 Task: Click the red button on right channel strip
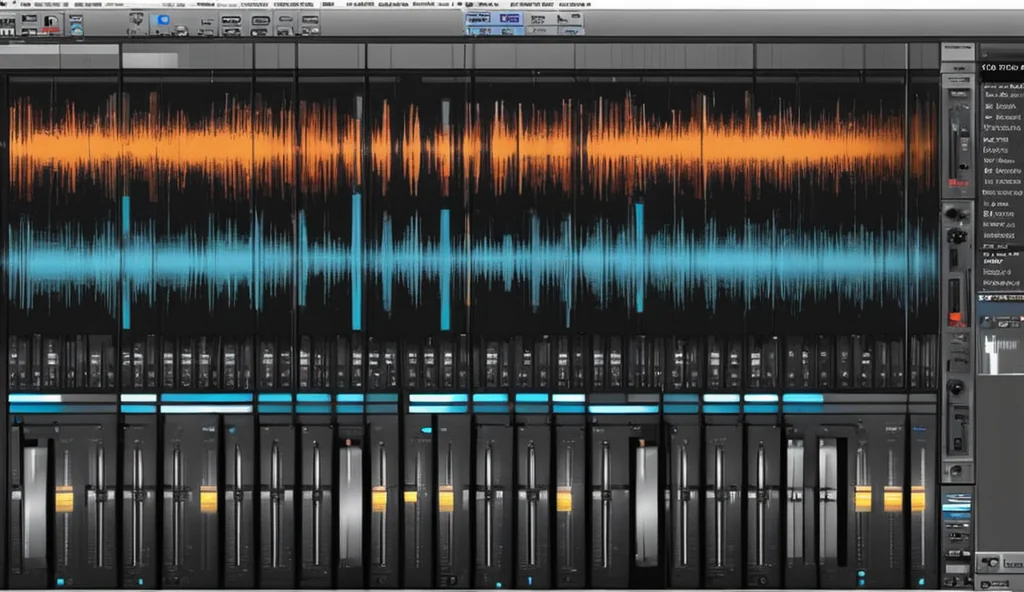pyautogui.click(x=957, y=184)
